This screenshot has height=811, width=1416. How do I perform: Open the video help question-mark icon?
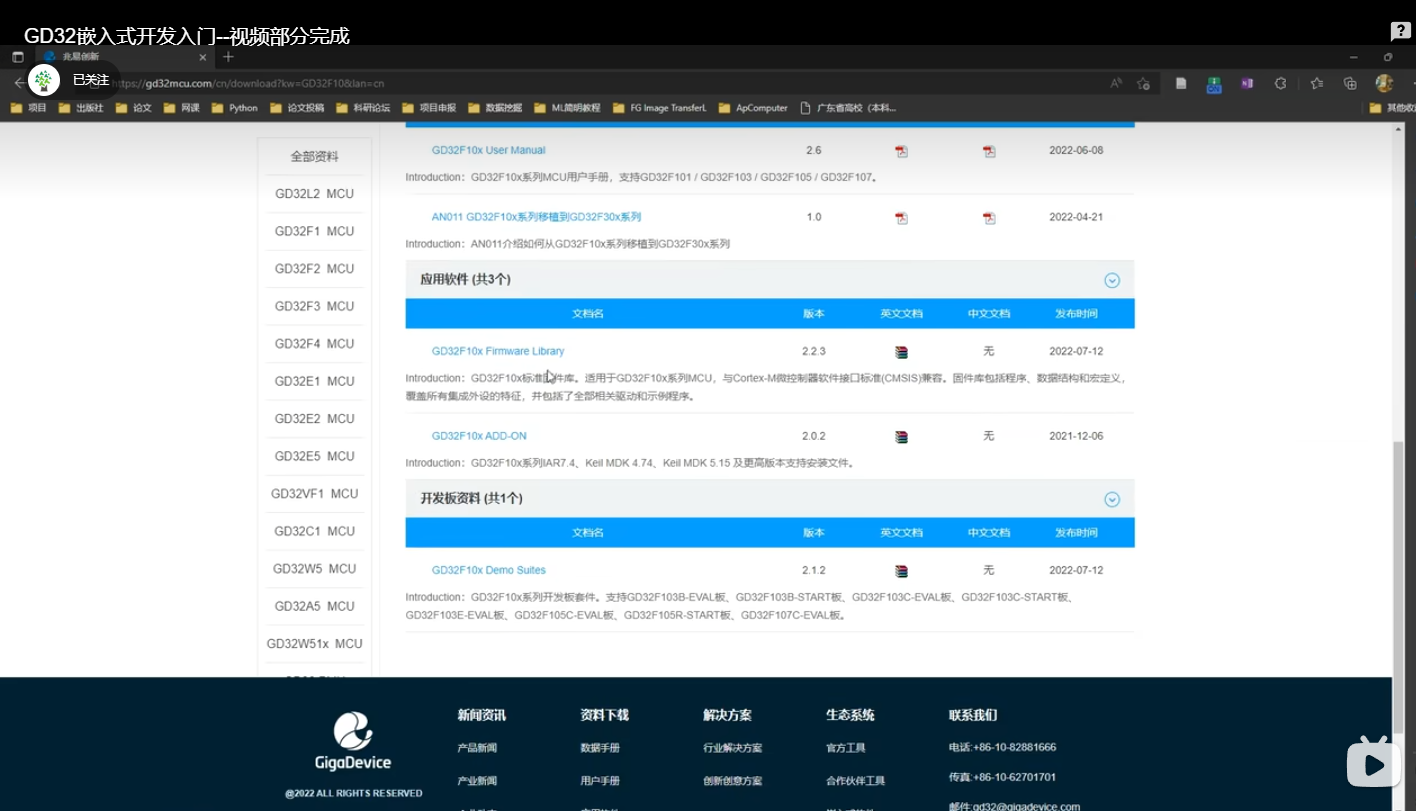[1401, 31]
